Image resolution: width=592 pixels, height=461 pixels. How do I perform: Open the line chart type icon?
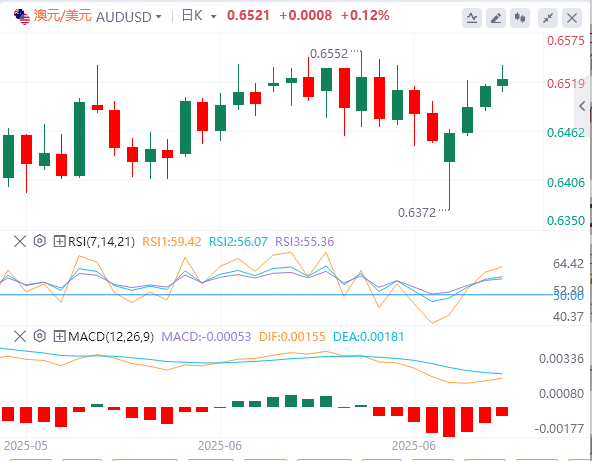pyautogui.click(x=472, y=18)
